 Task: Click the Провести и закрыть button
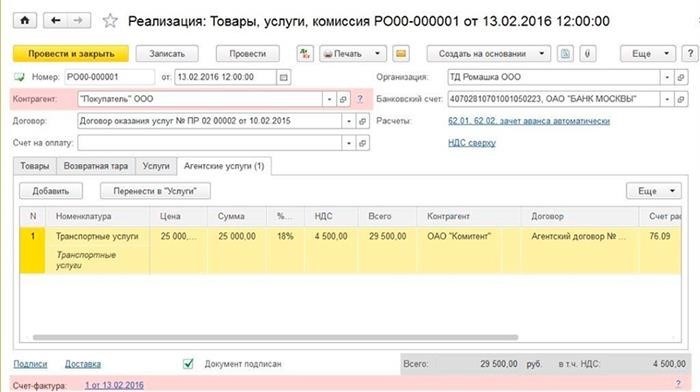point(71,54)
